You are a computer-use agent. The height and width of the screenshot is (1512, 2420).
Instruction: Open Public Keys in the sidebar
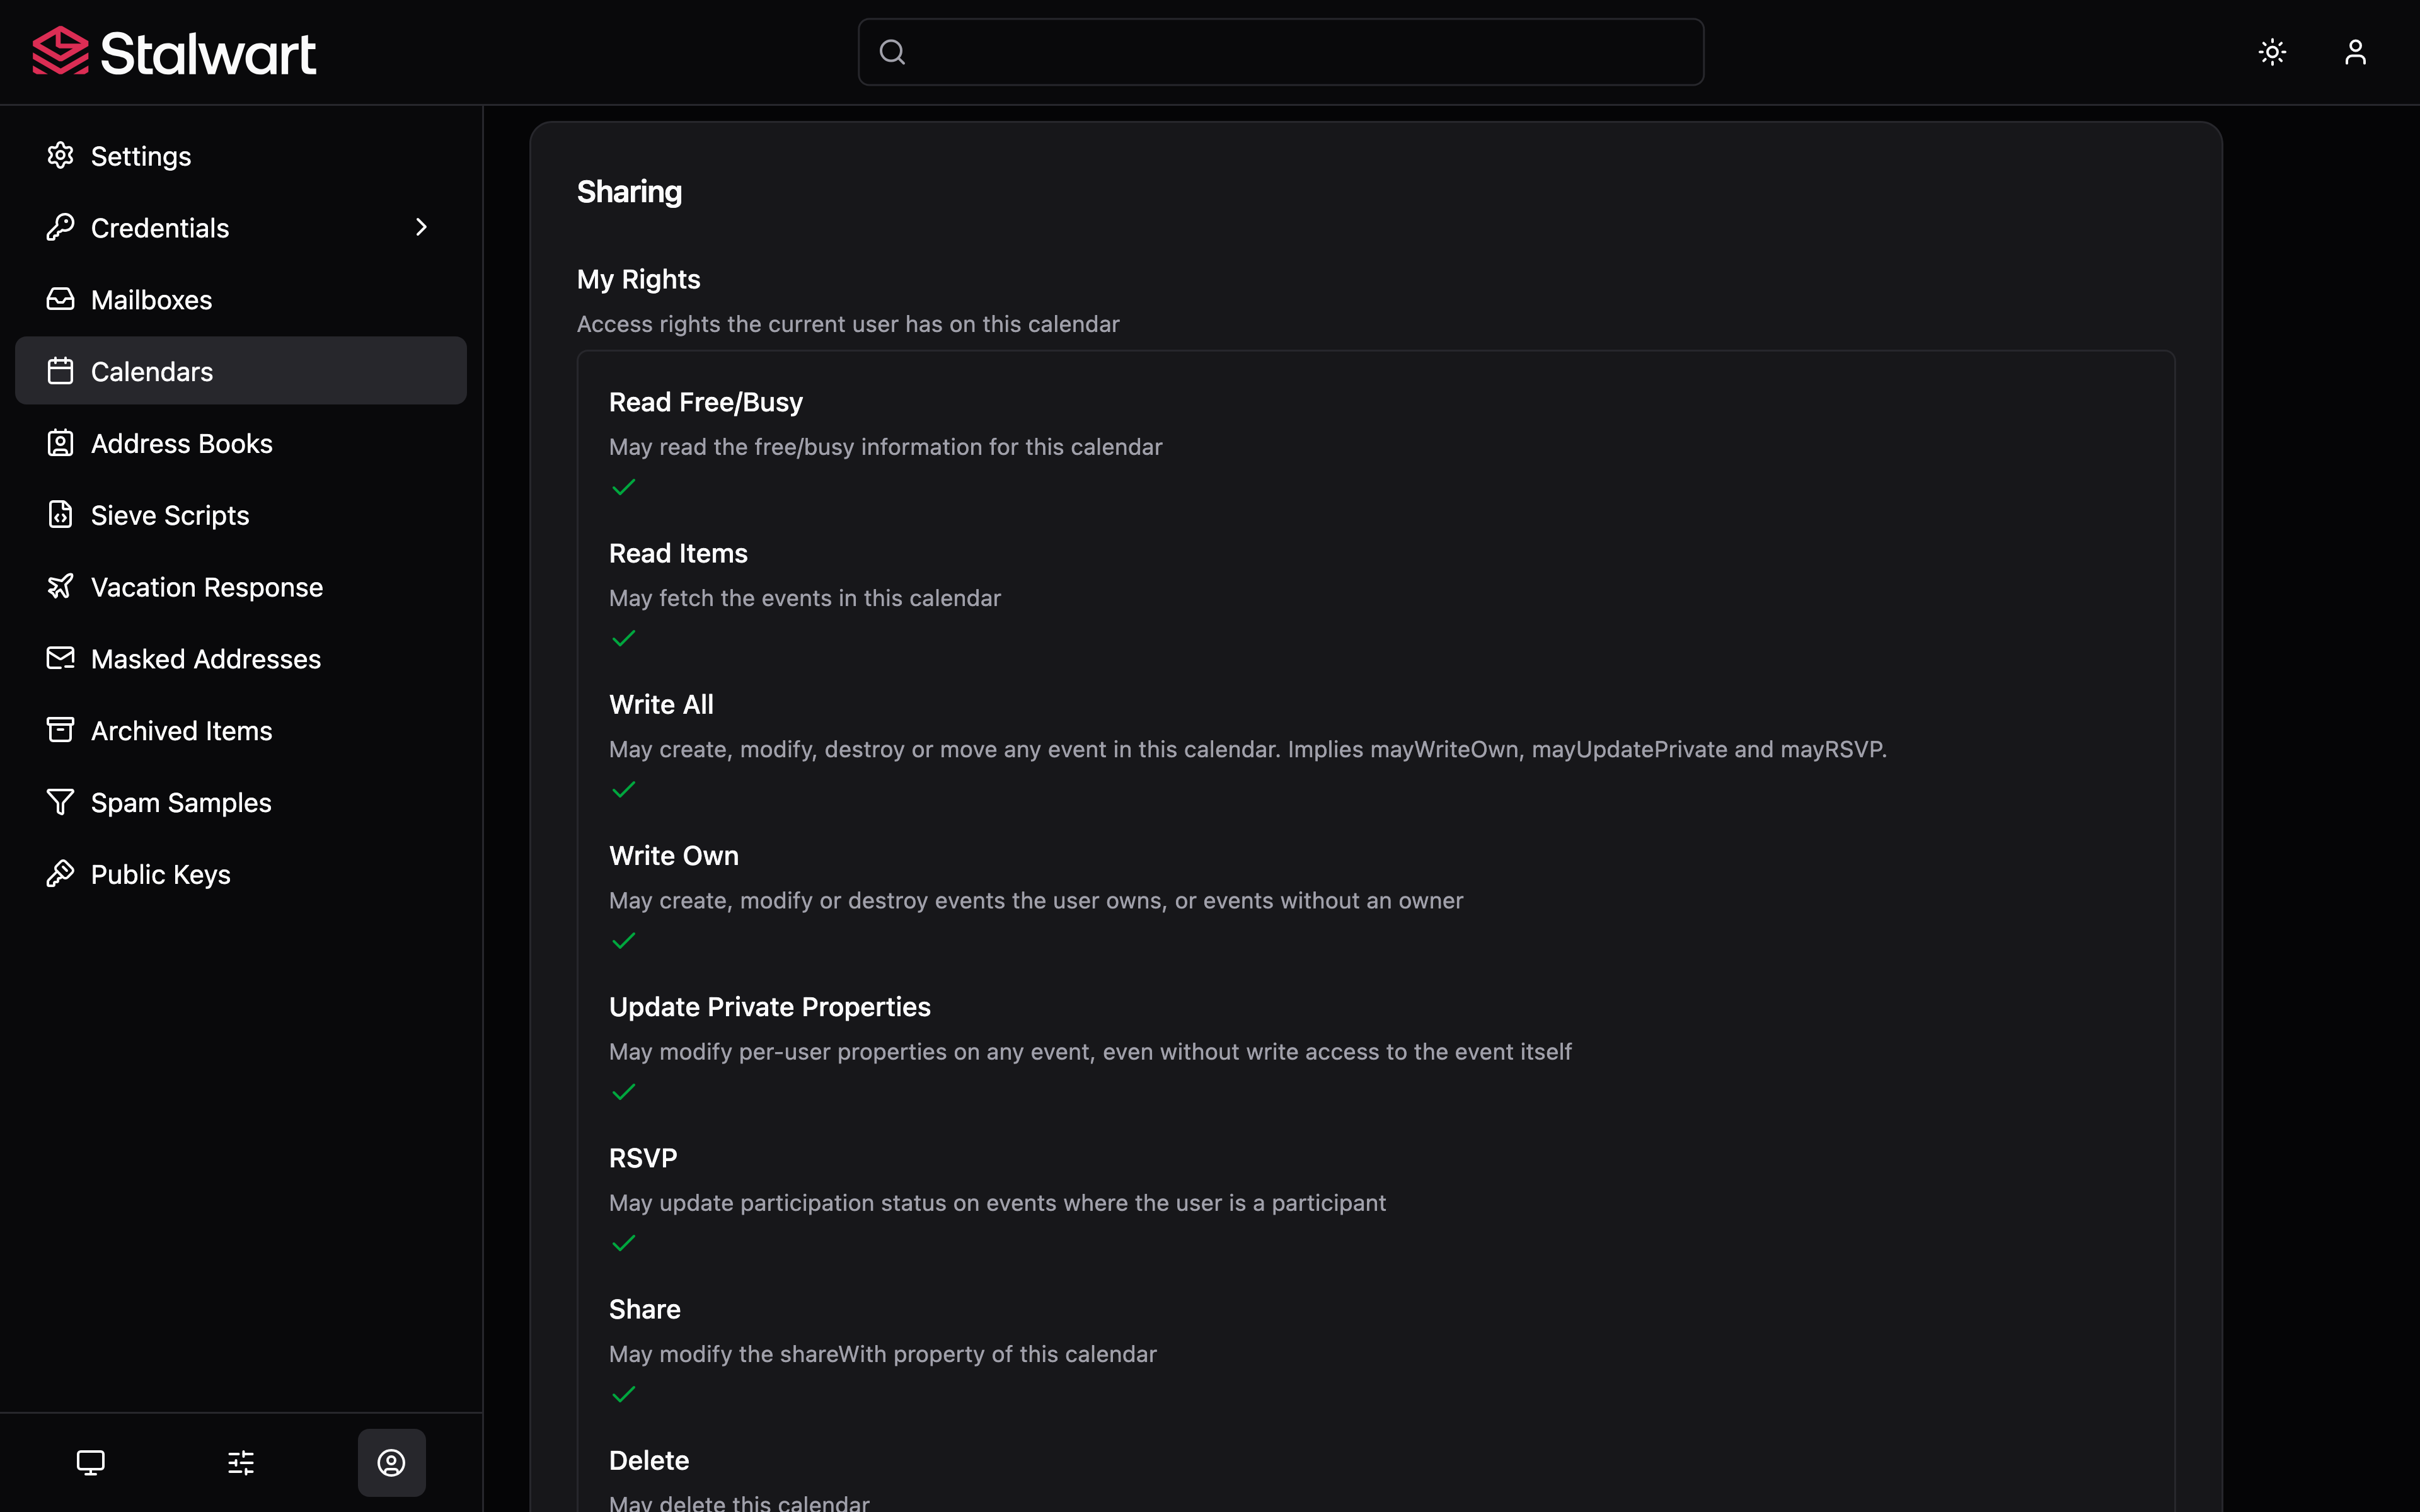241,874
